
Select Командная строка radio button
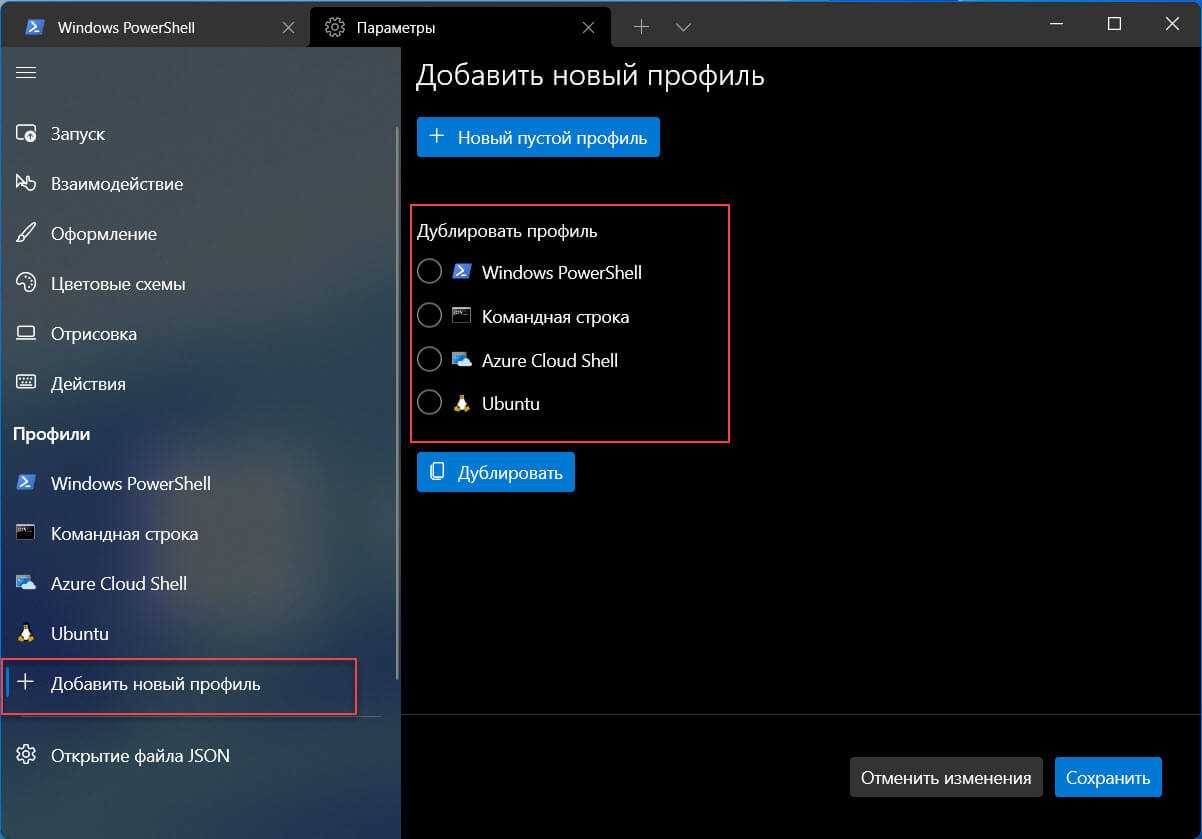429,316
